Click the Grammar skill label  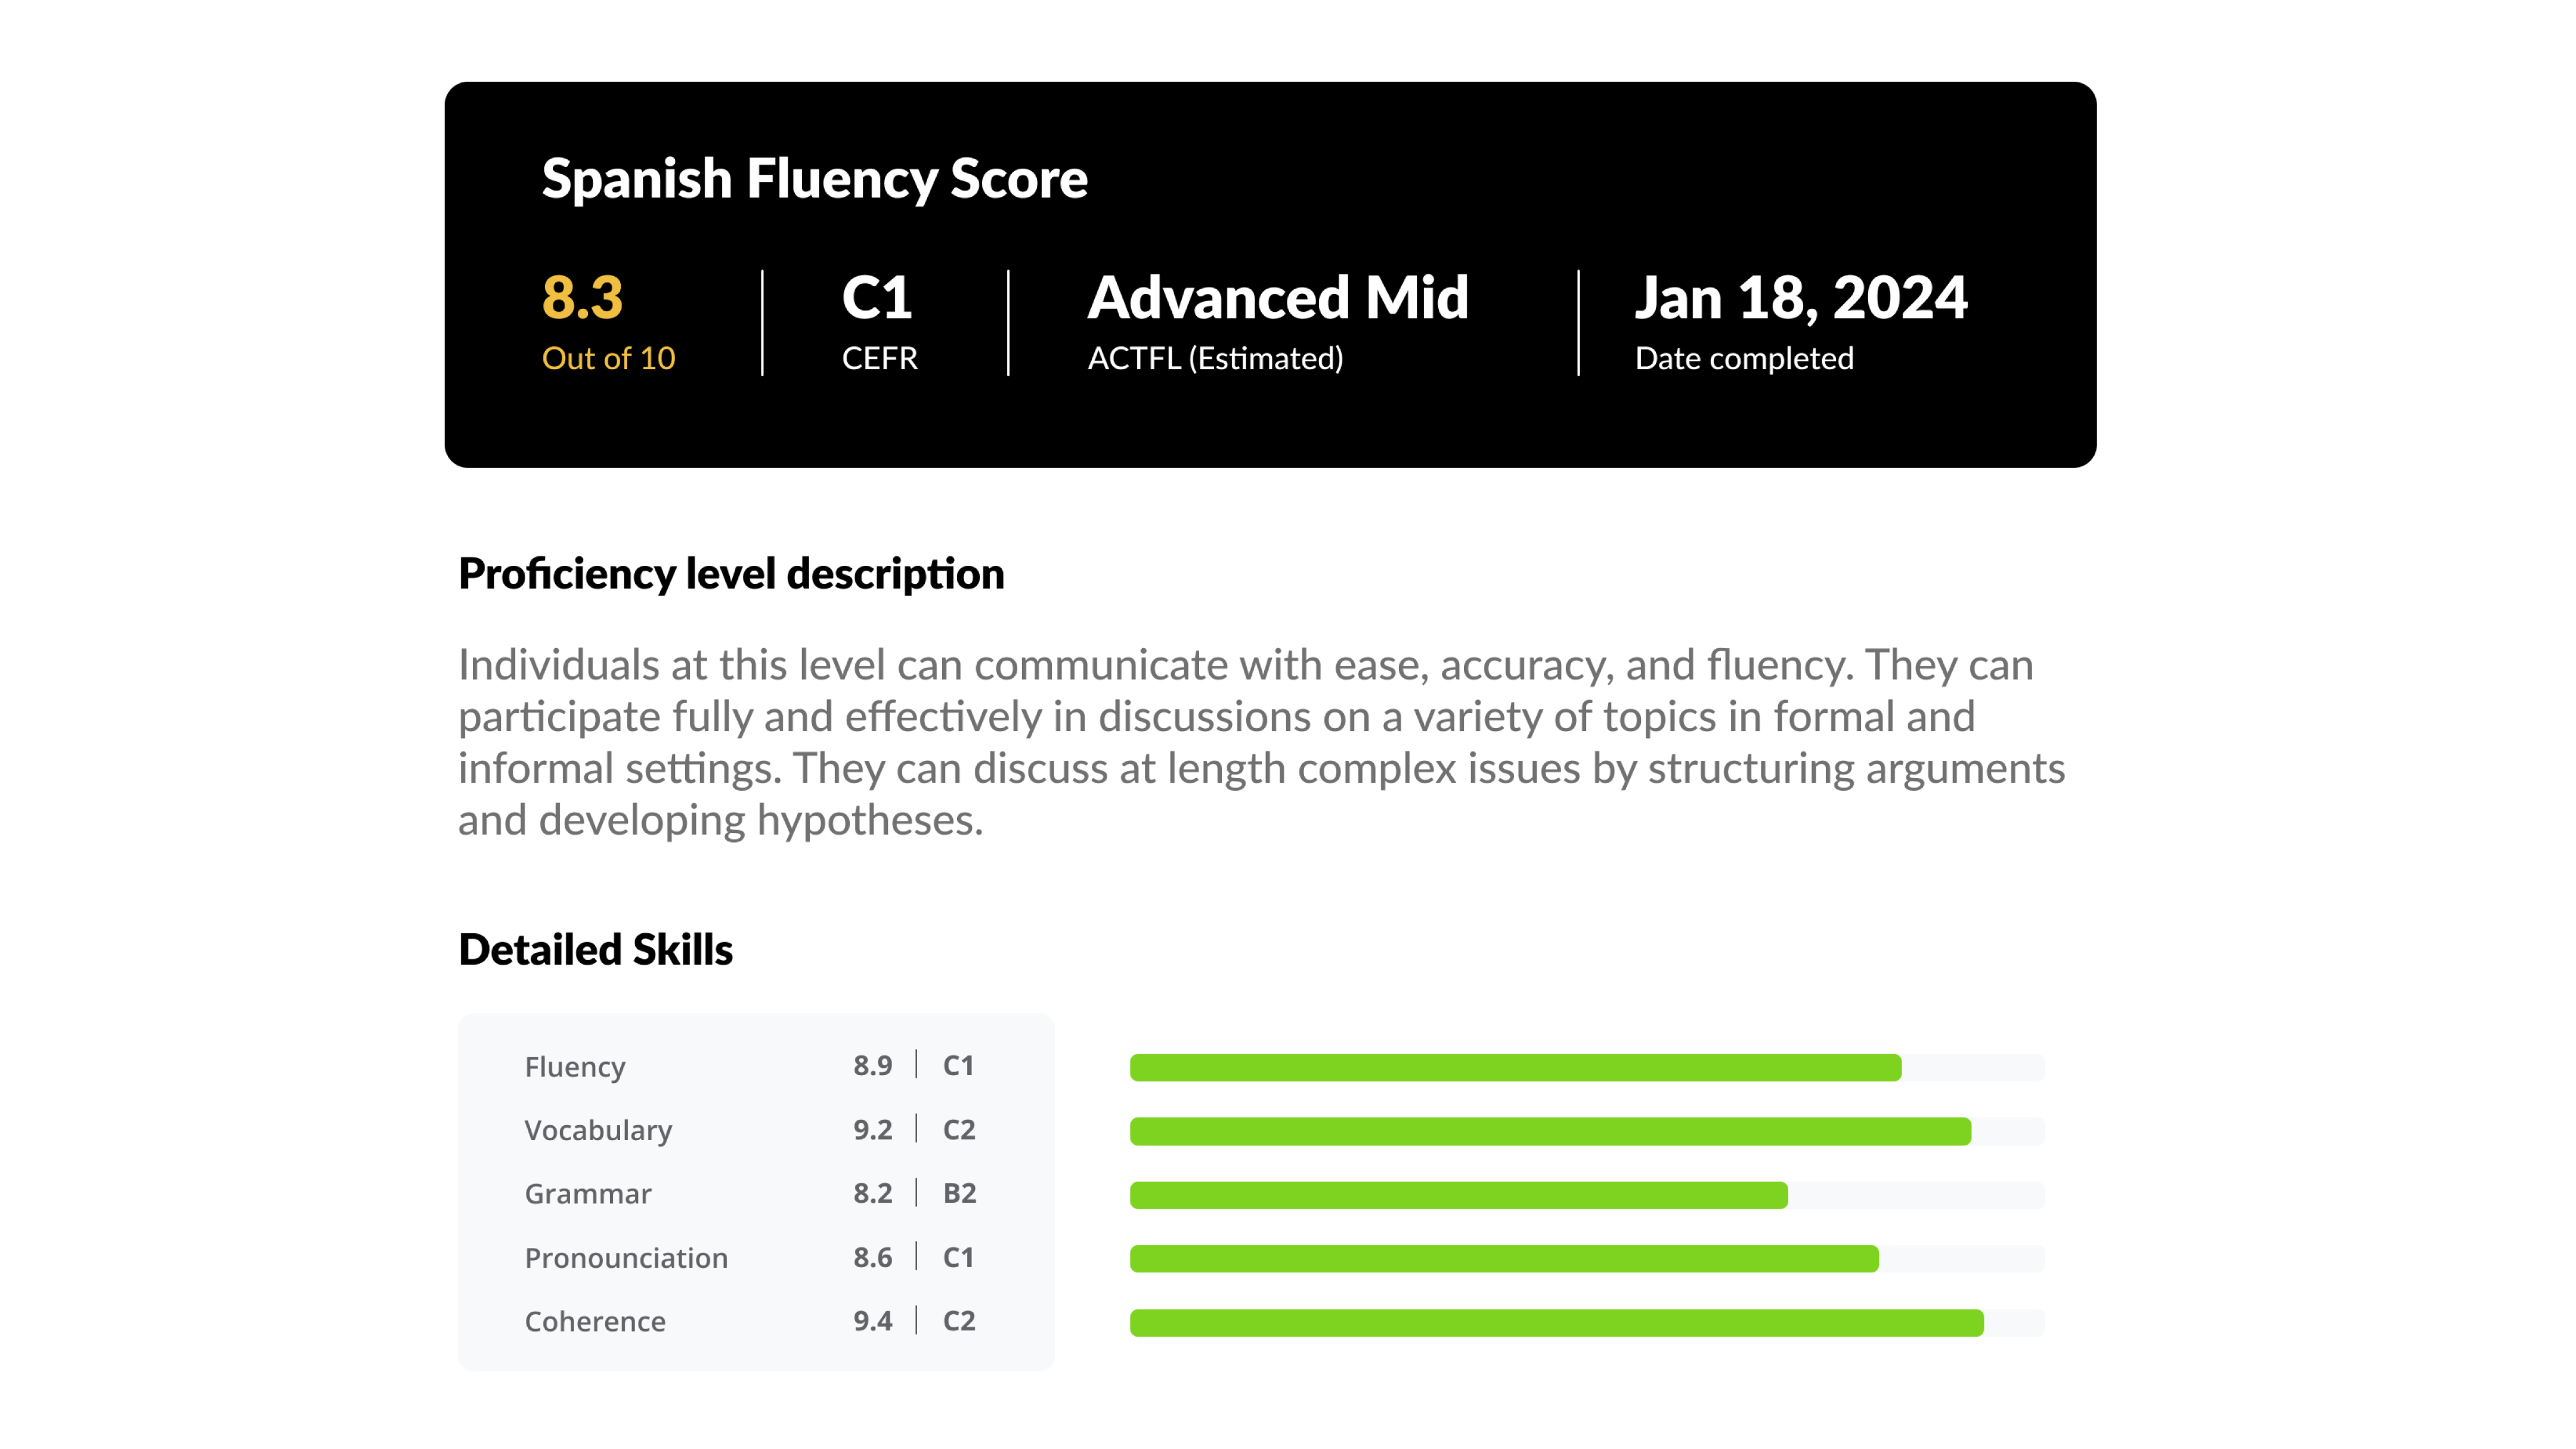[588, 1194]
